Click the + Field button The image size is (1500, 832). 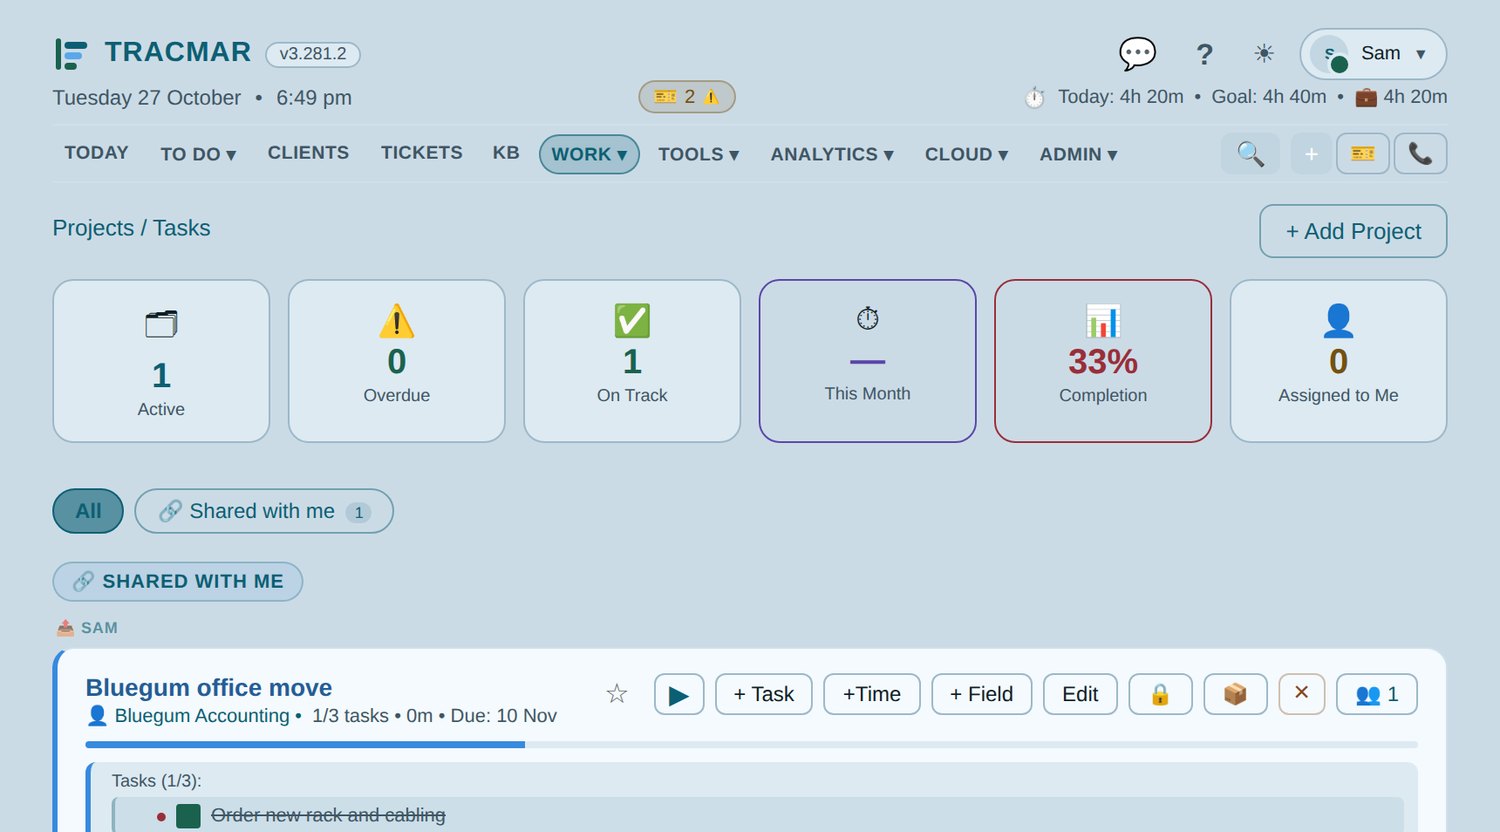click(x=981, y=694)
